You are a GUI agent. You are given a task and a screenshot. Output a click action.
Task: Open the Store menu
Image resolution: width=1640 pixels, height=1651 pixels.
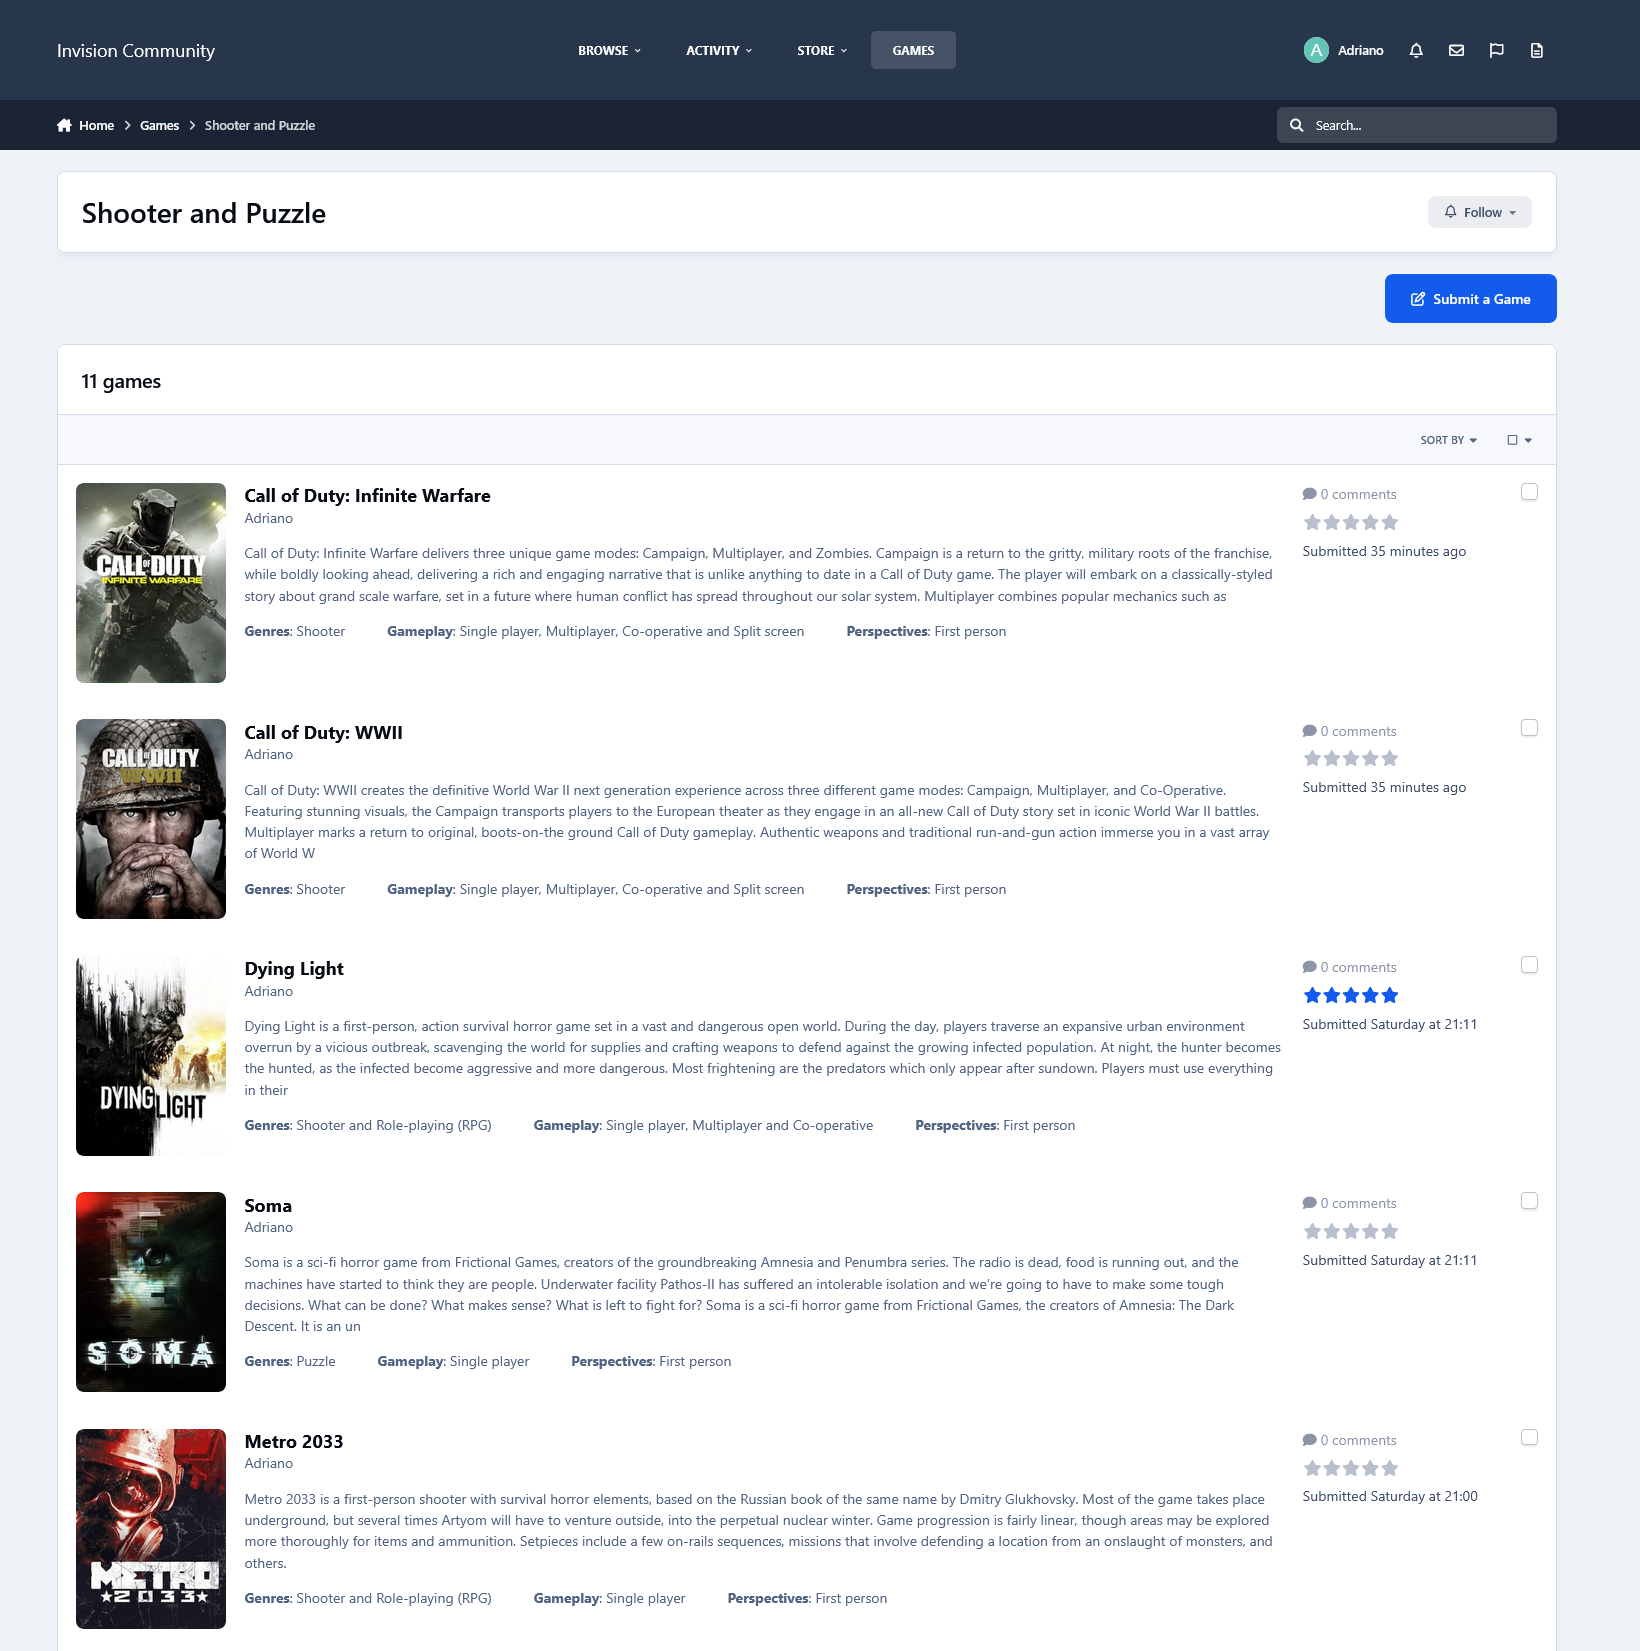pos(821,50)
